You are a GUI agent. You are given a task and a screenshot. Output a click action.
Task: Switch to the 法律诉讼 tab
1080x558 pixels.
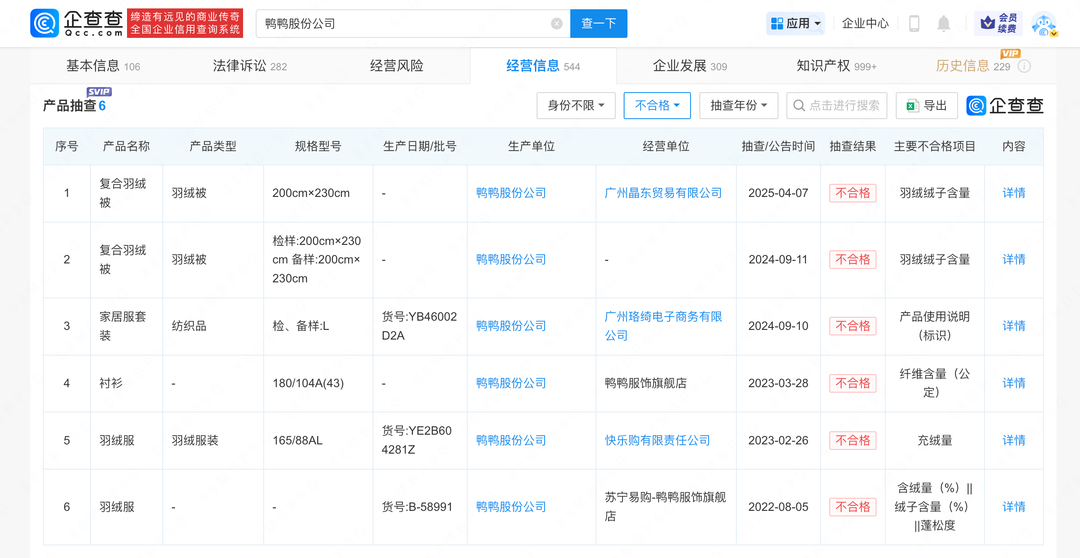point(249,66)
